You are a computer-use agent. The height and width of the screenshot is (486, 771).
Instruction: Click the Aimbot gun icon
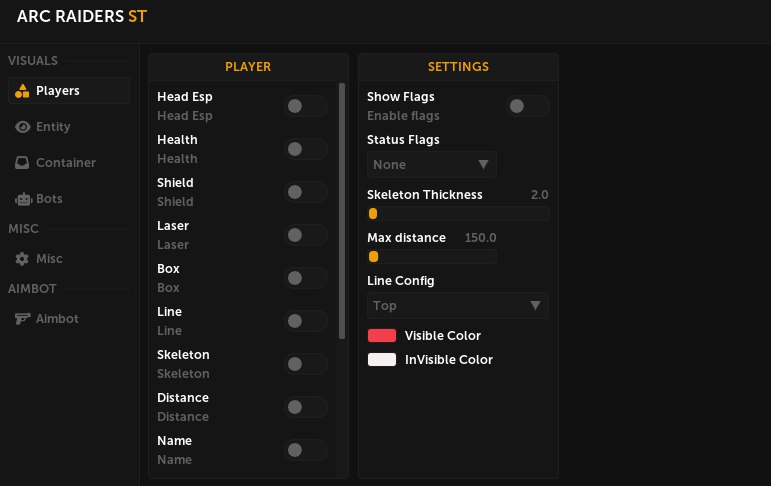tap(22, 319)
